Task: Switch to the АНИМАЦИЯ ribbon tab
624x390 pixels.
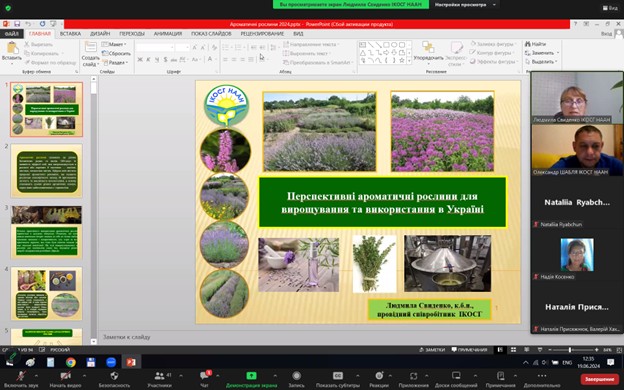Action: (x=168, y=34)
